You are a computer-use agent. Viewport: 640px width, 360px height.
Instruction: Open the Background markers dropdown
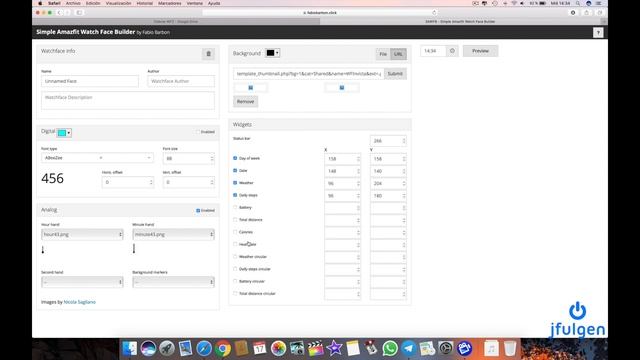[x=173, y=282]
